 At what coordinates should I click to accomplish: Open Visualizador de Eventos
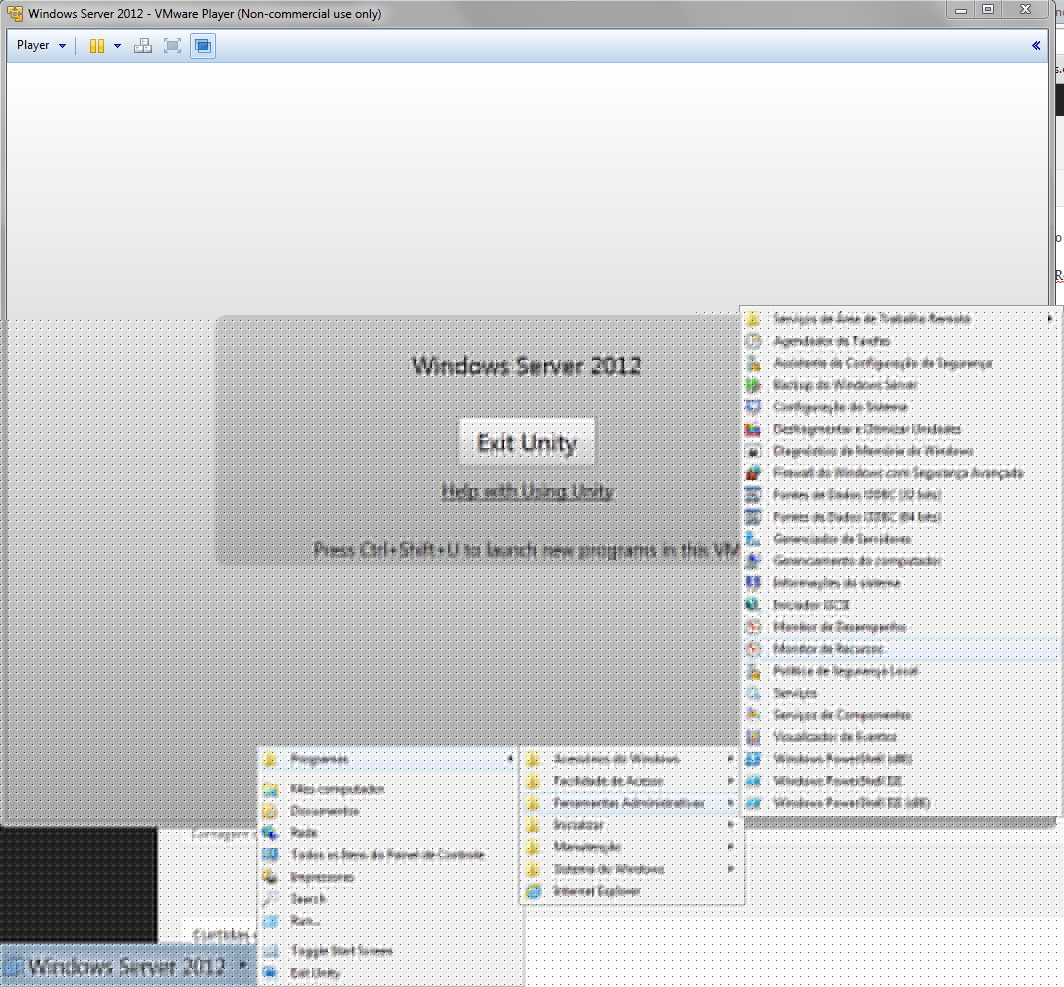click(x=900, y=736)
